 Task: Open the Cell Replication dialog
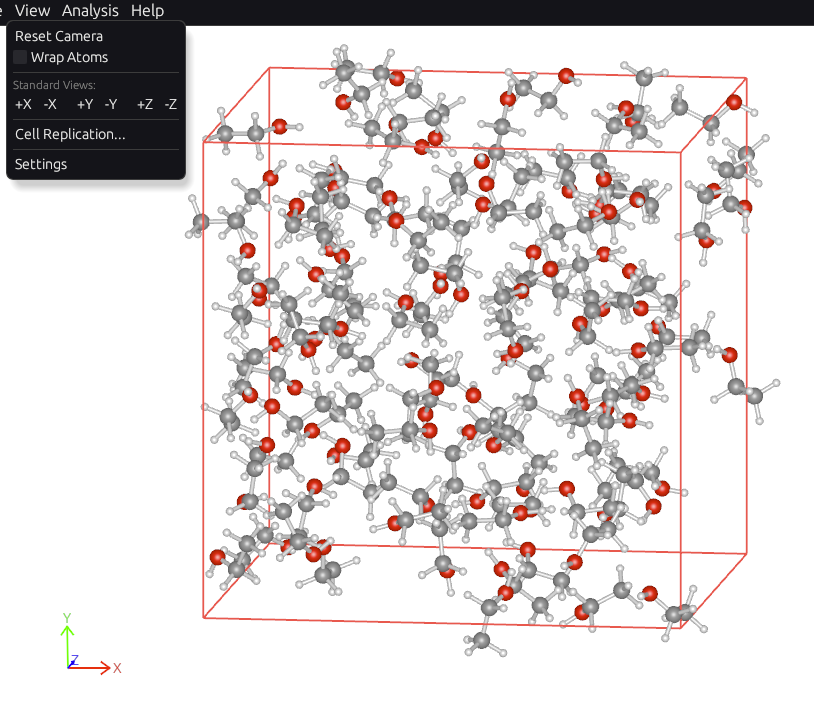[x=70, y=134]
